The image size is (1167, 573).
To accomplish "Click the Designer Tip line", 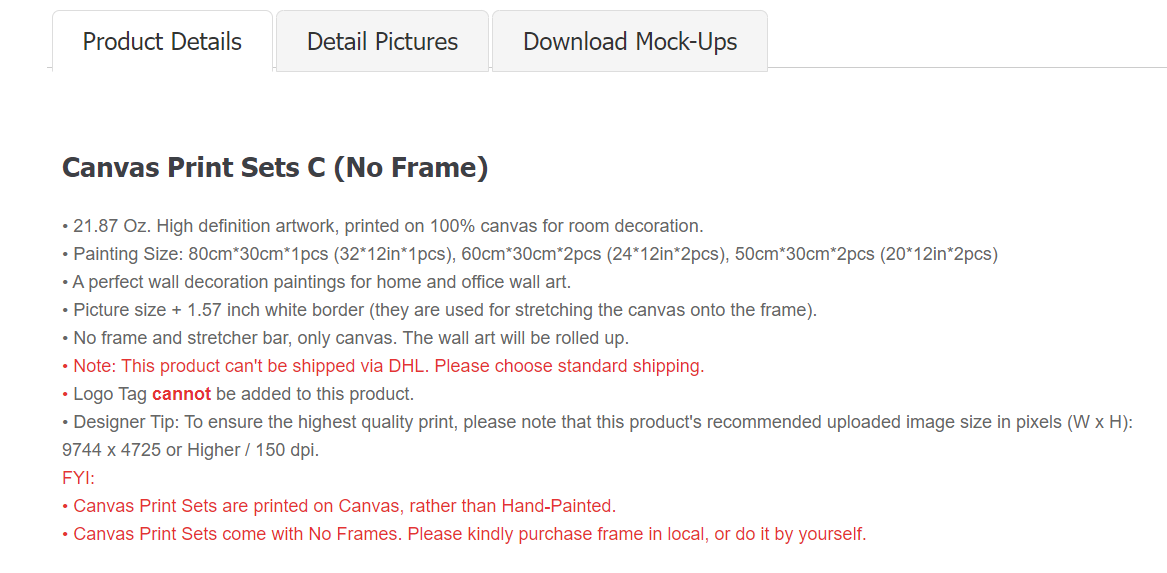I will [x=597, y=422].
